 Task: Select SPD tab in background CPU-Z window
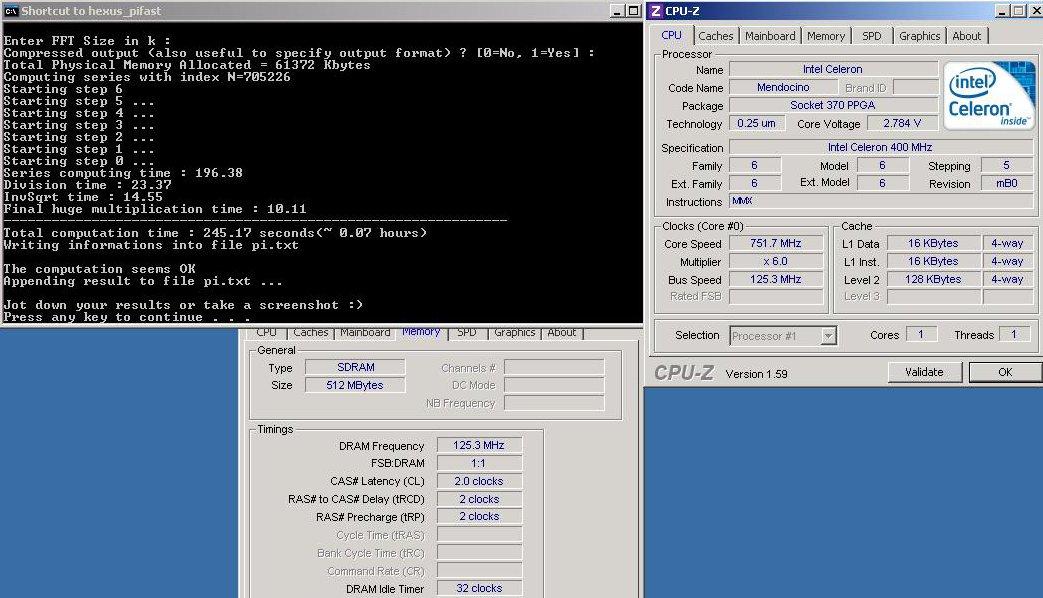[x=466, y=333]
